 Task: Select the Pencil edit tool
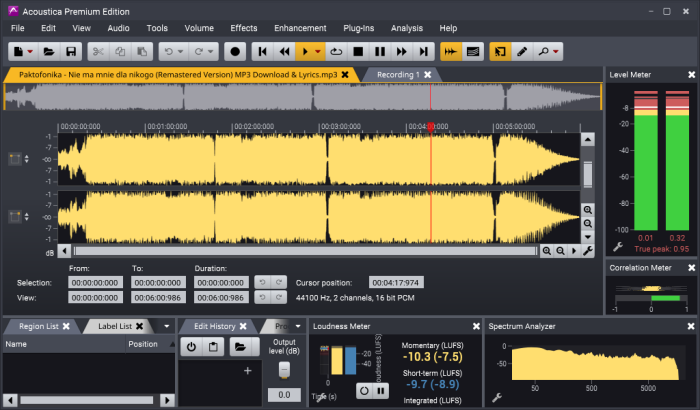pos(522,52)
